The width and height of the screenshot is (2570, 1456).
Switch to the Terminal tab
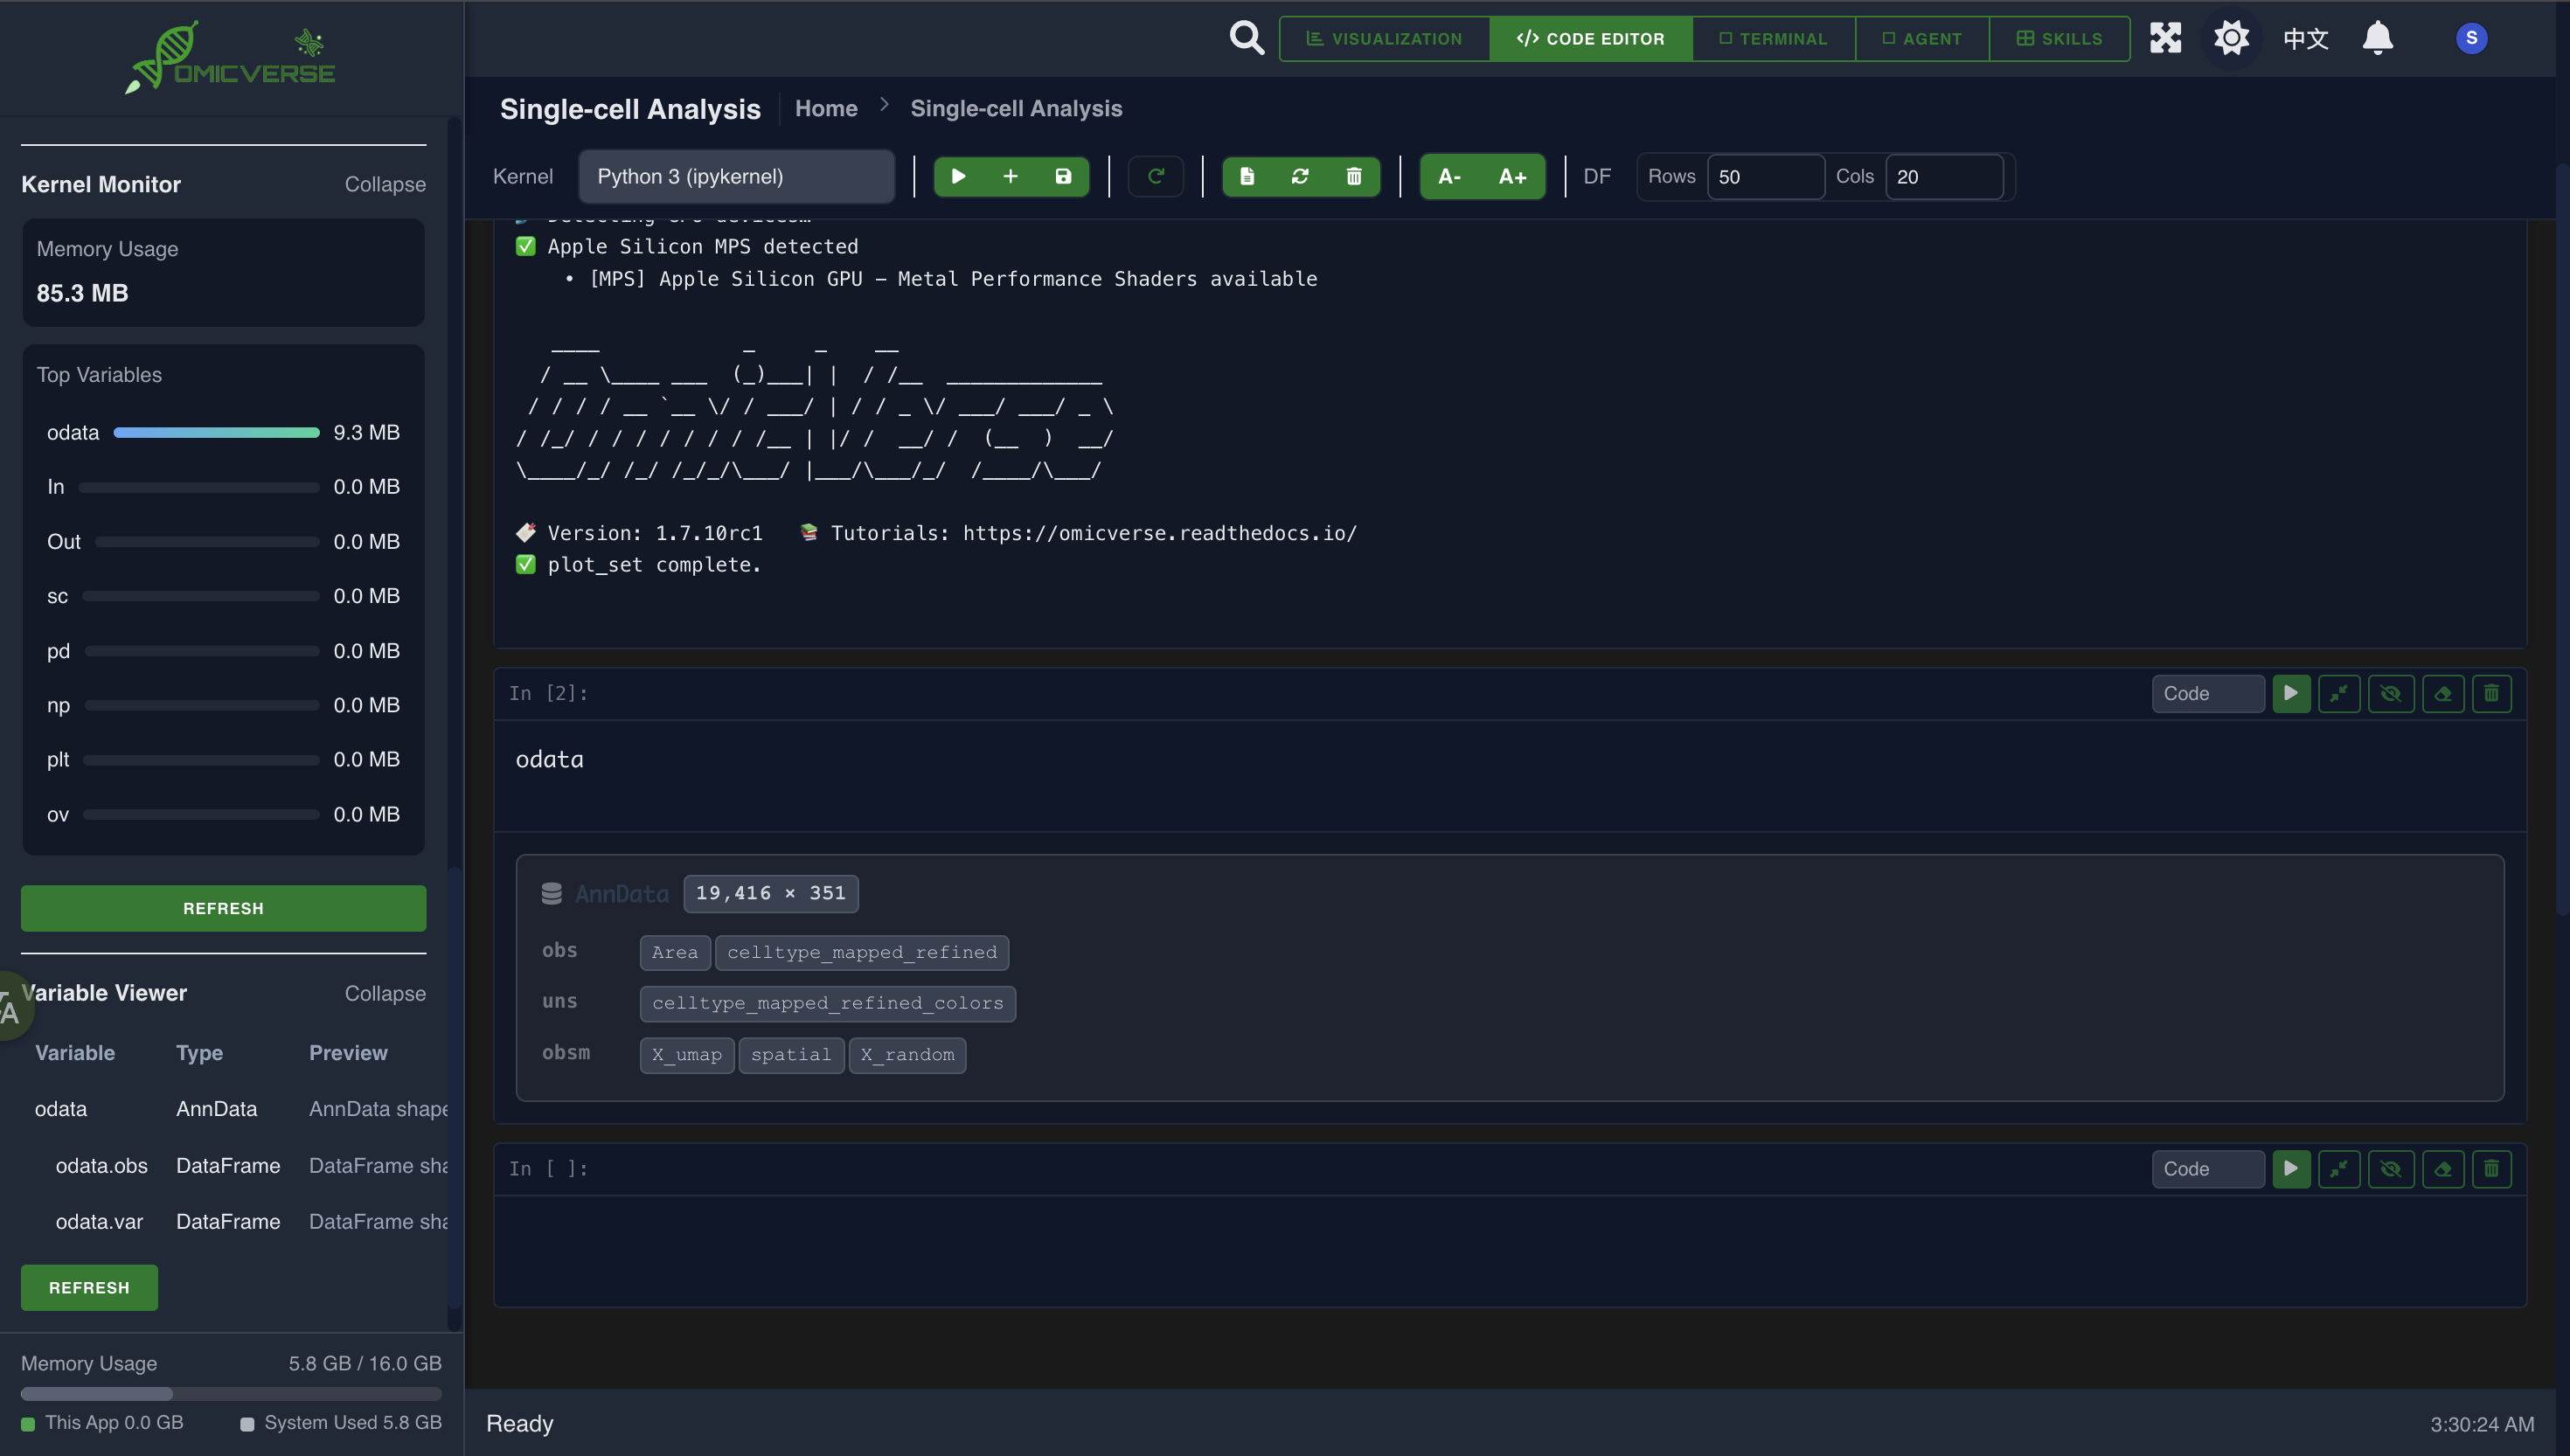[x=1773, y=38]
